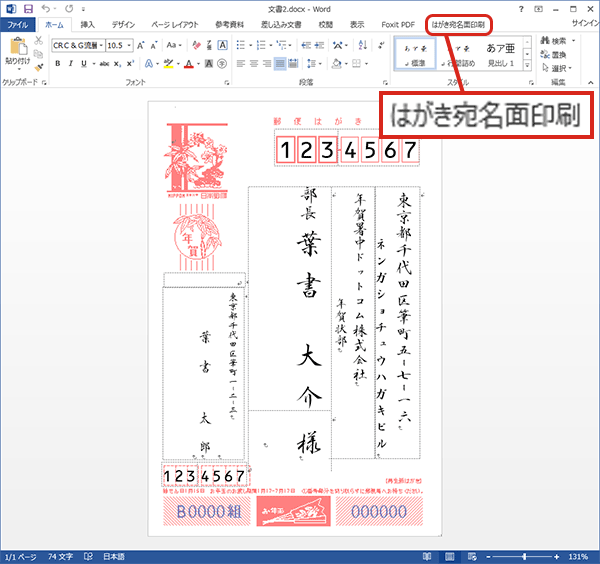
Task: Open the font size dropdown 10.5
Action: pyautogui.click(x=129, y=46)
